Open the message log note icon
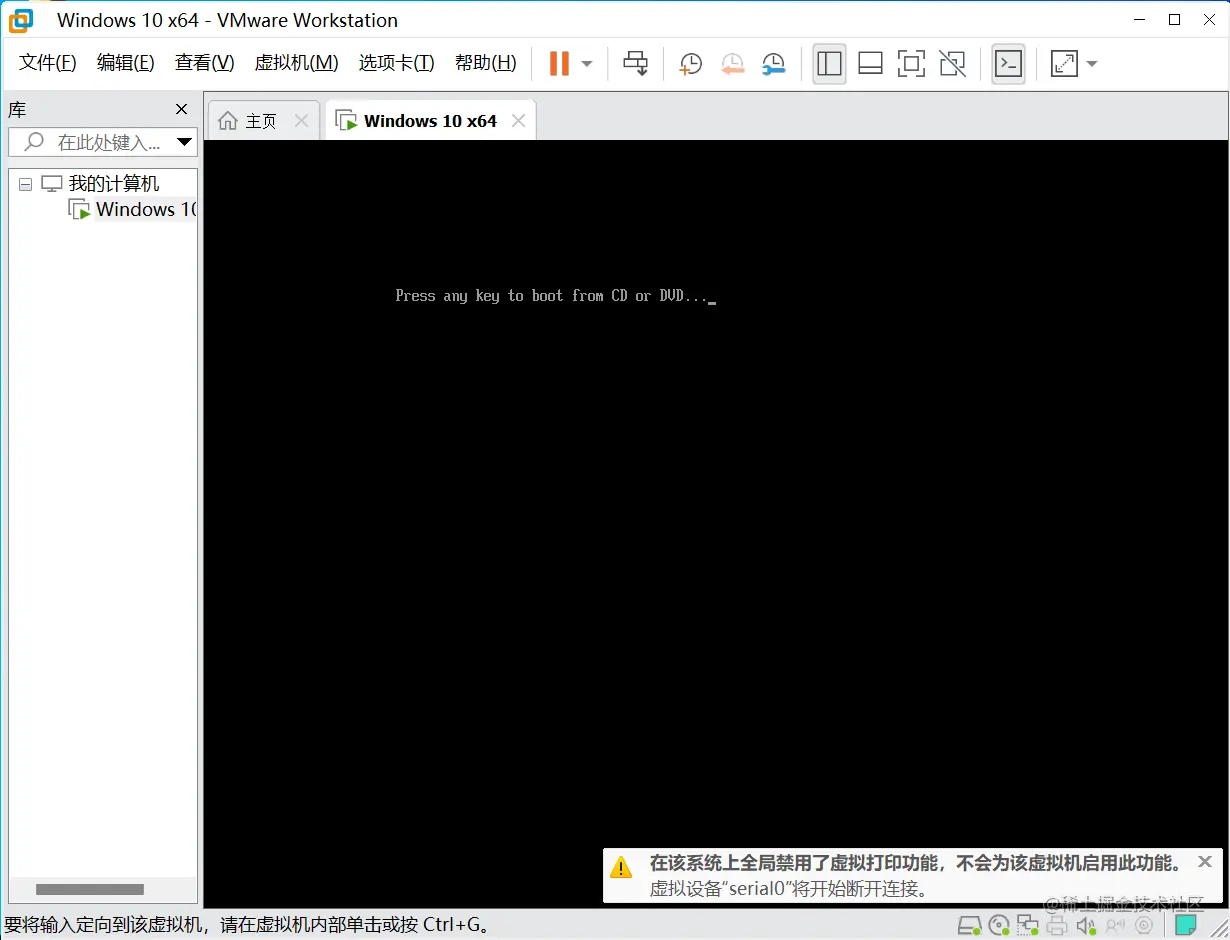 1186,925
